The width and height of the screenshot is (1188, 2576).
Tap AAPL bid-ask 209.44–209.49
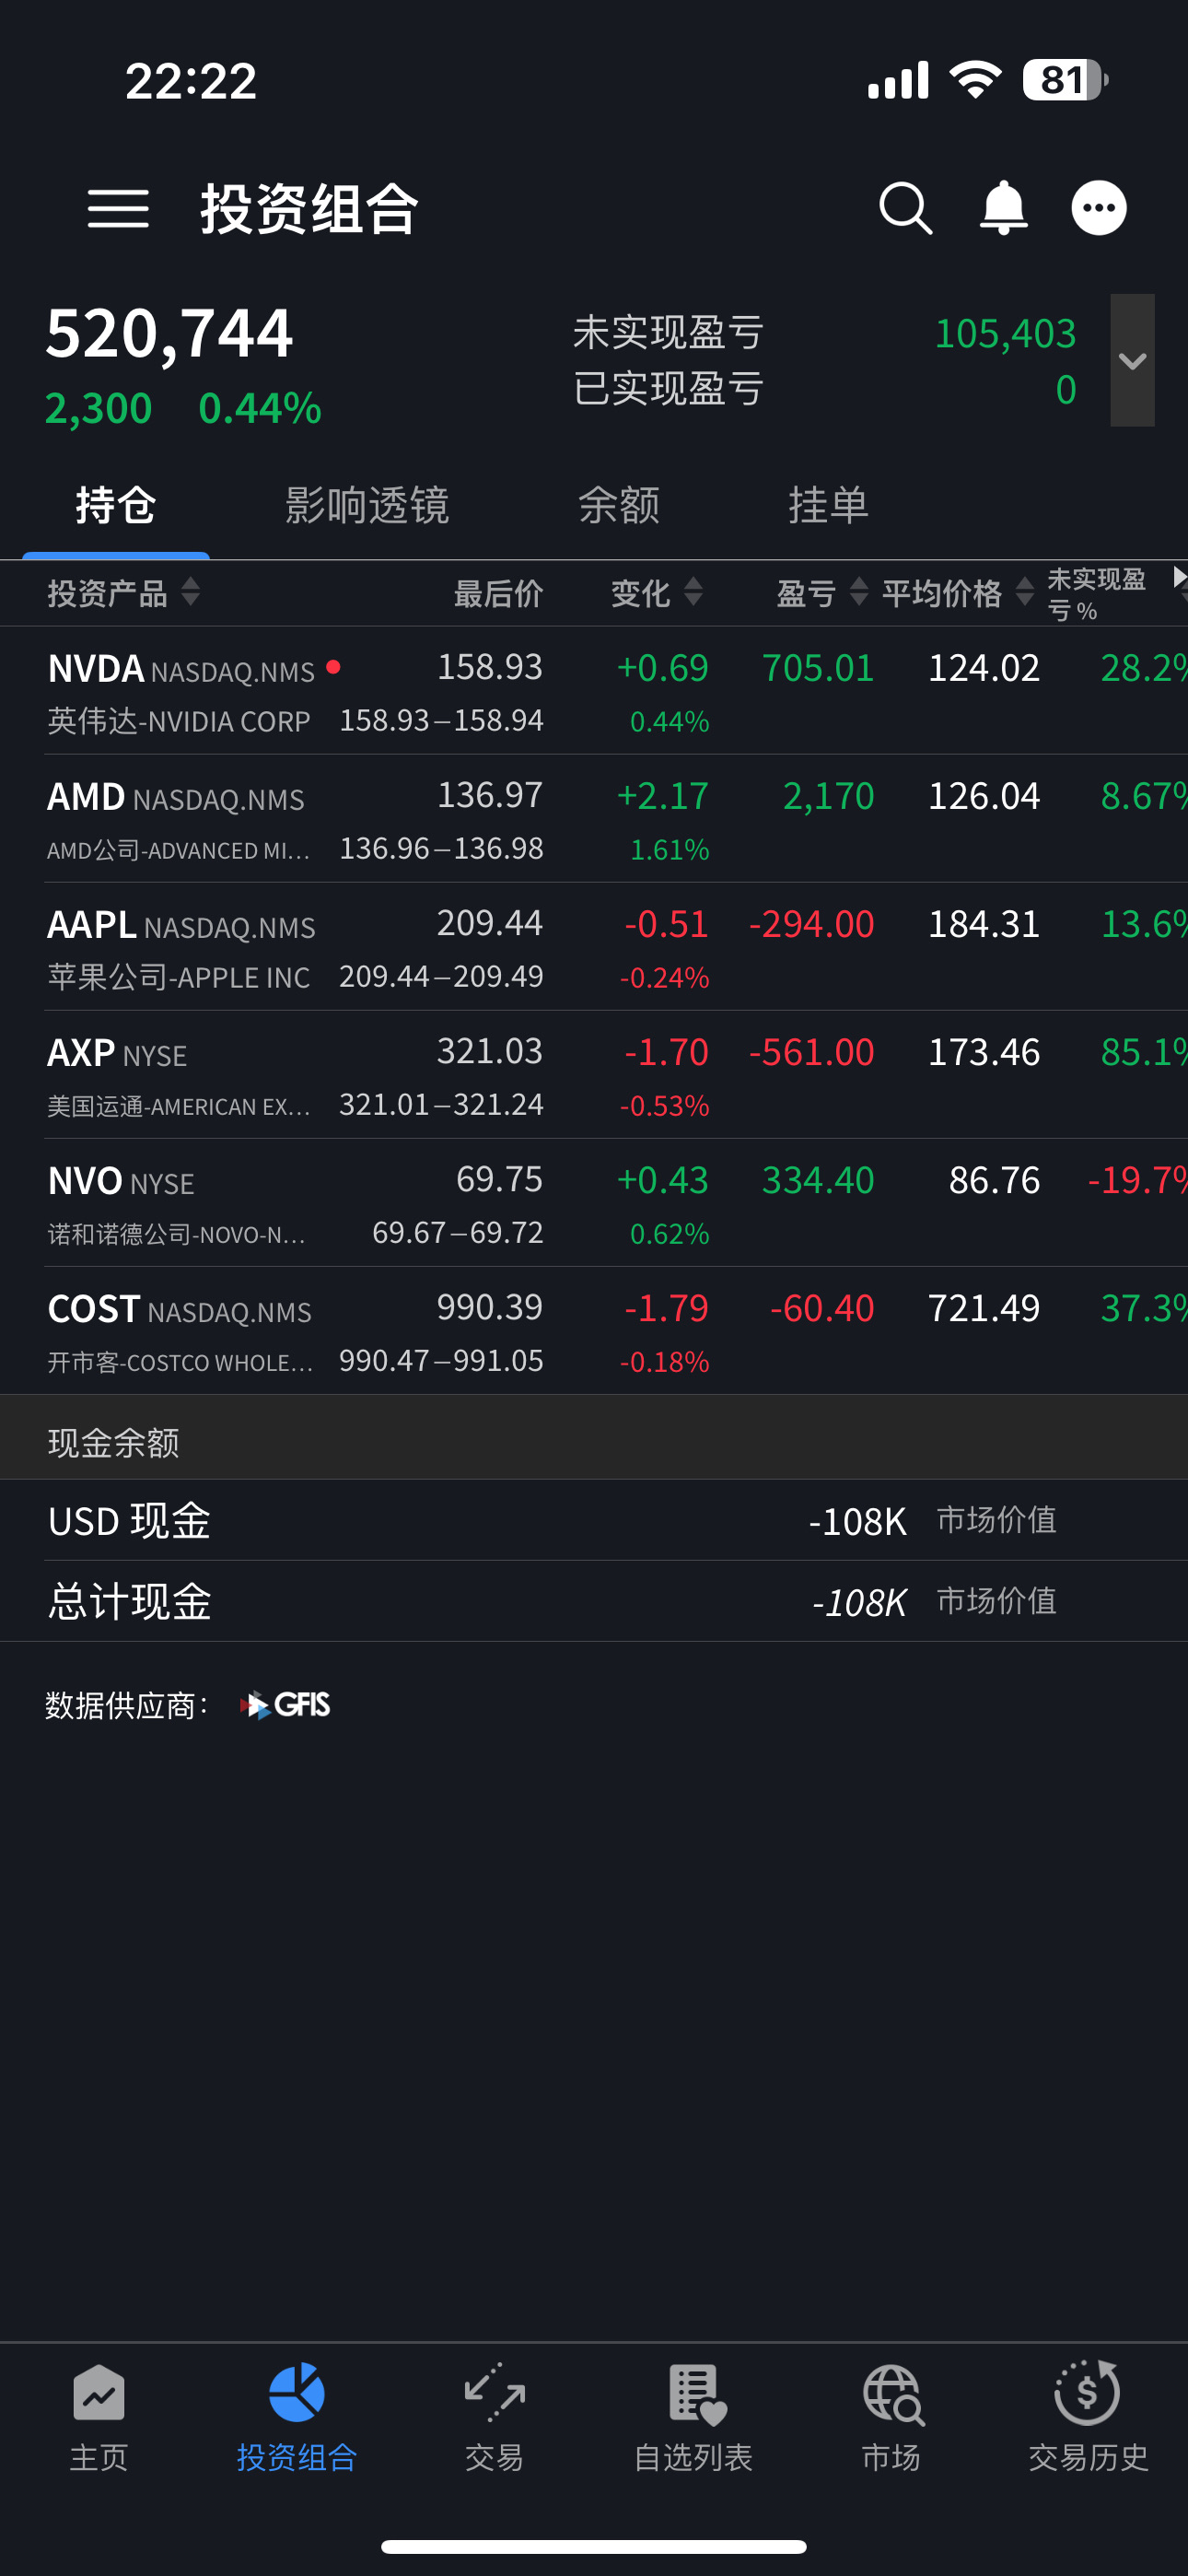tap(441, 976)
